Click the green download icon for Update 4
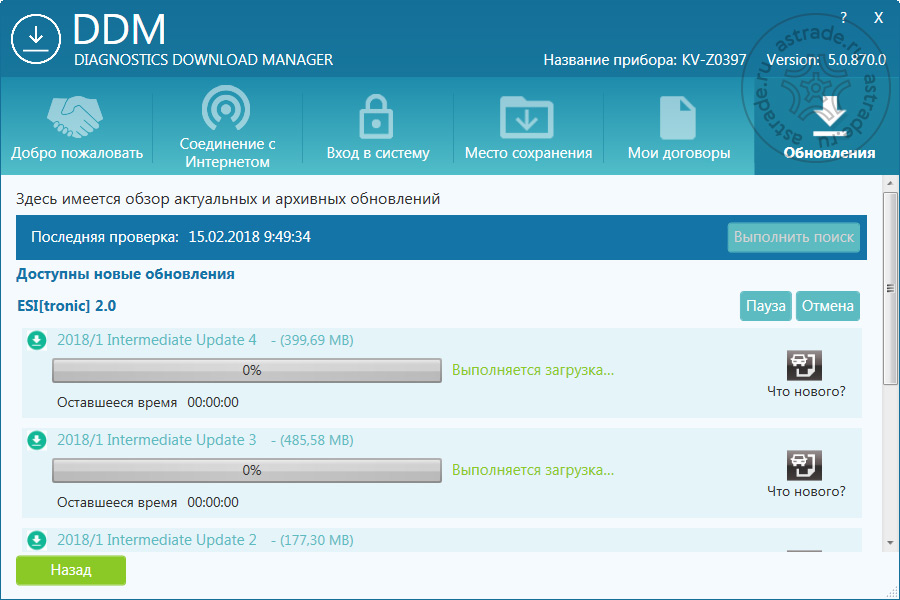 (37, 340)
